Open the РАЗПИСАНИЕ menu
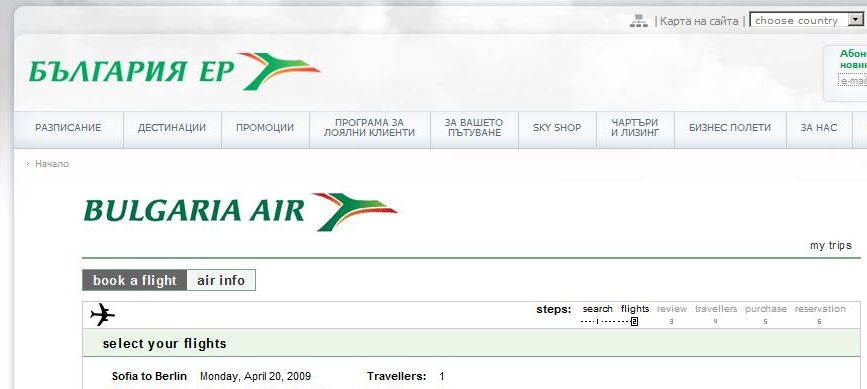The width and height of the screenshot is (867, 389). point(68,128)
